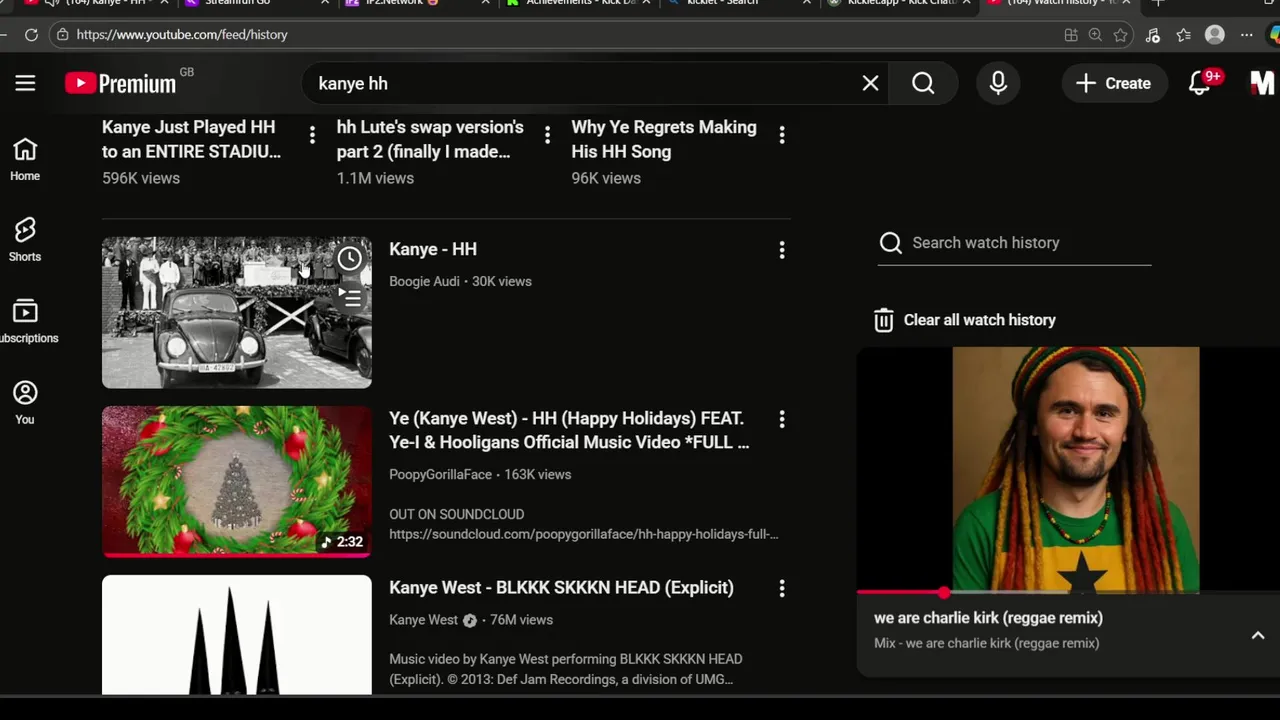Open the notifications bell
1280x720 pixels.
(1200, 84)
